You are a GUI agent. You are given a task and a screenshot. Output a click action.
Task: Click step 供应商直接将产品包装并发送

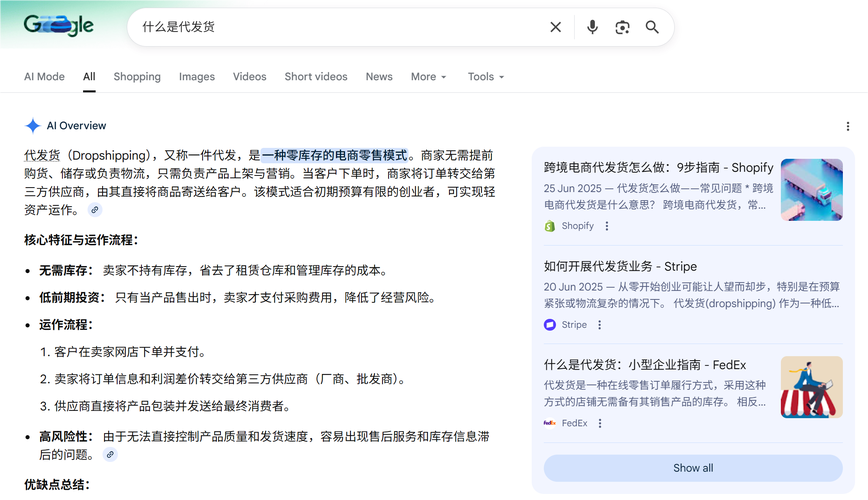point(173,406)
